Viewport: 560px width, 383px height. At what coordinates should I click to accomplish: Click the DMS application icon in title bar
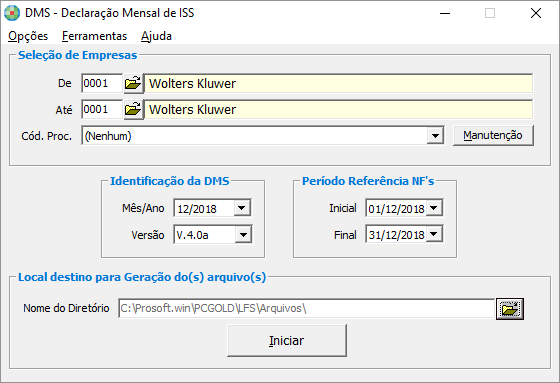click(x=12, y=13)
